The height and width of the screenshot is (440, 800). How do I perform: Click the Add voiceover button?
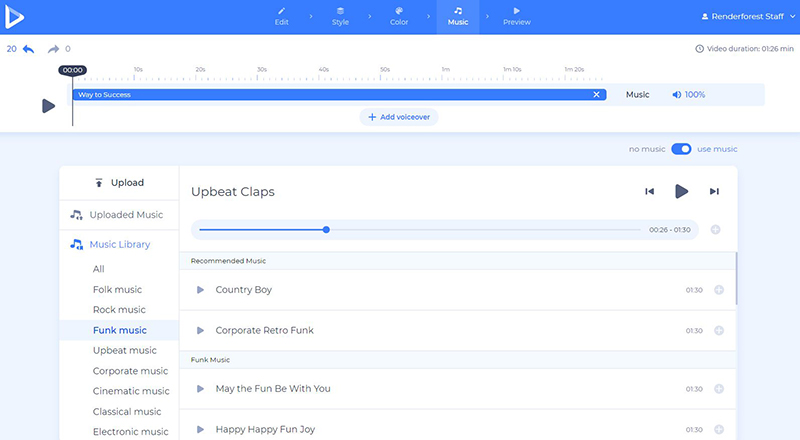pyautogui.click(x=399, y=117)
